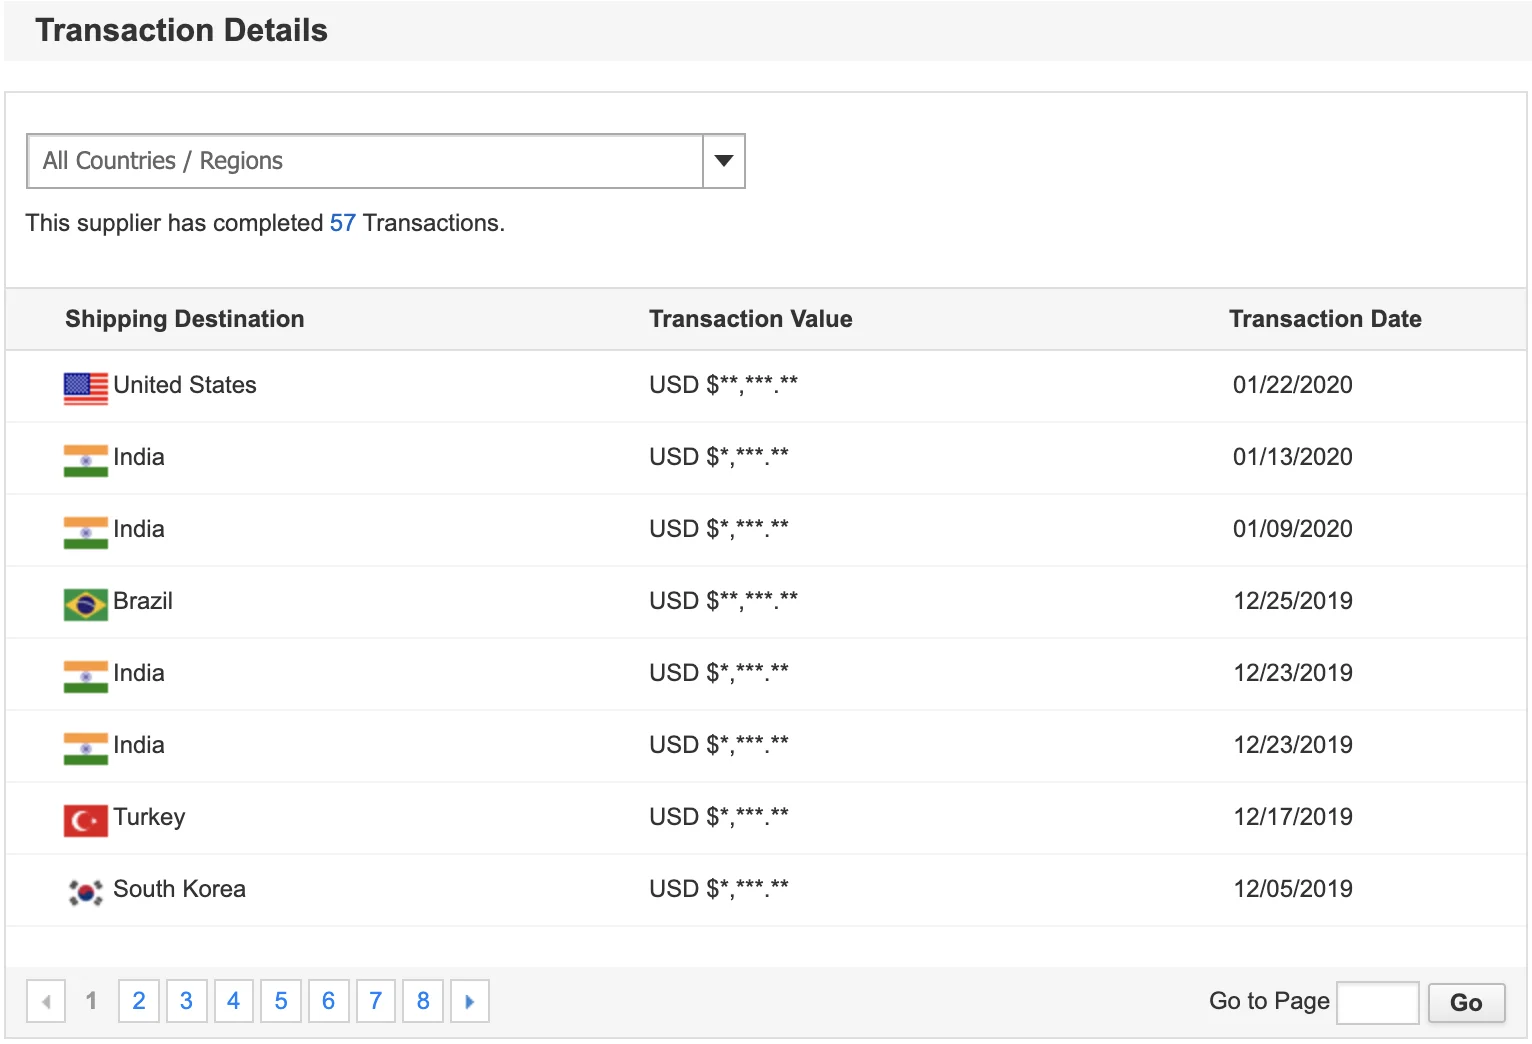The height and width of the screenshot is (1044, 1532).
Task: Click the dropdown arrow of country filter
Action: point(724,161)
